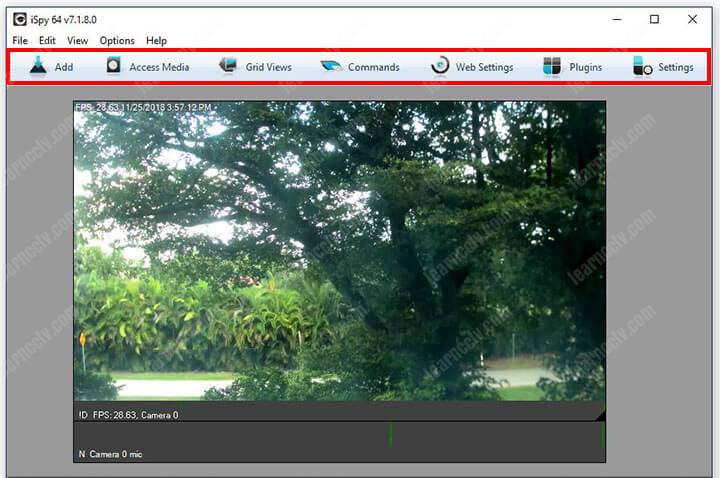The width and height of the screenshot is (720, 478).
Task: Open Web Settings from the toolbar
Action: coord(440,67)
